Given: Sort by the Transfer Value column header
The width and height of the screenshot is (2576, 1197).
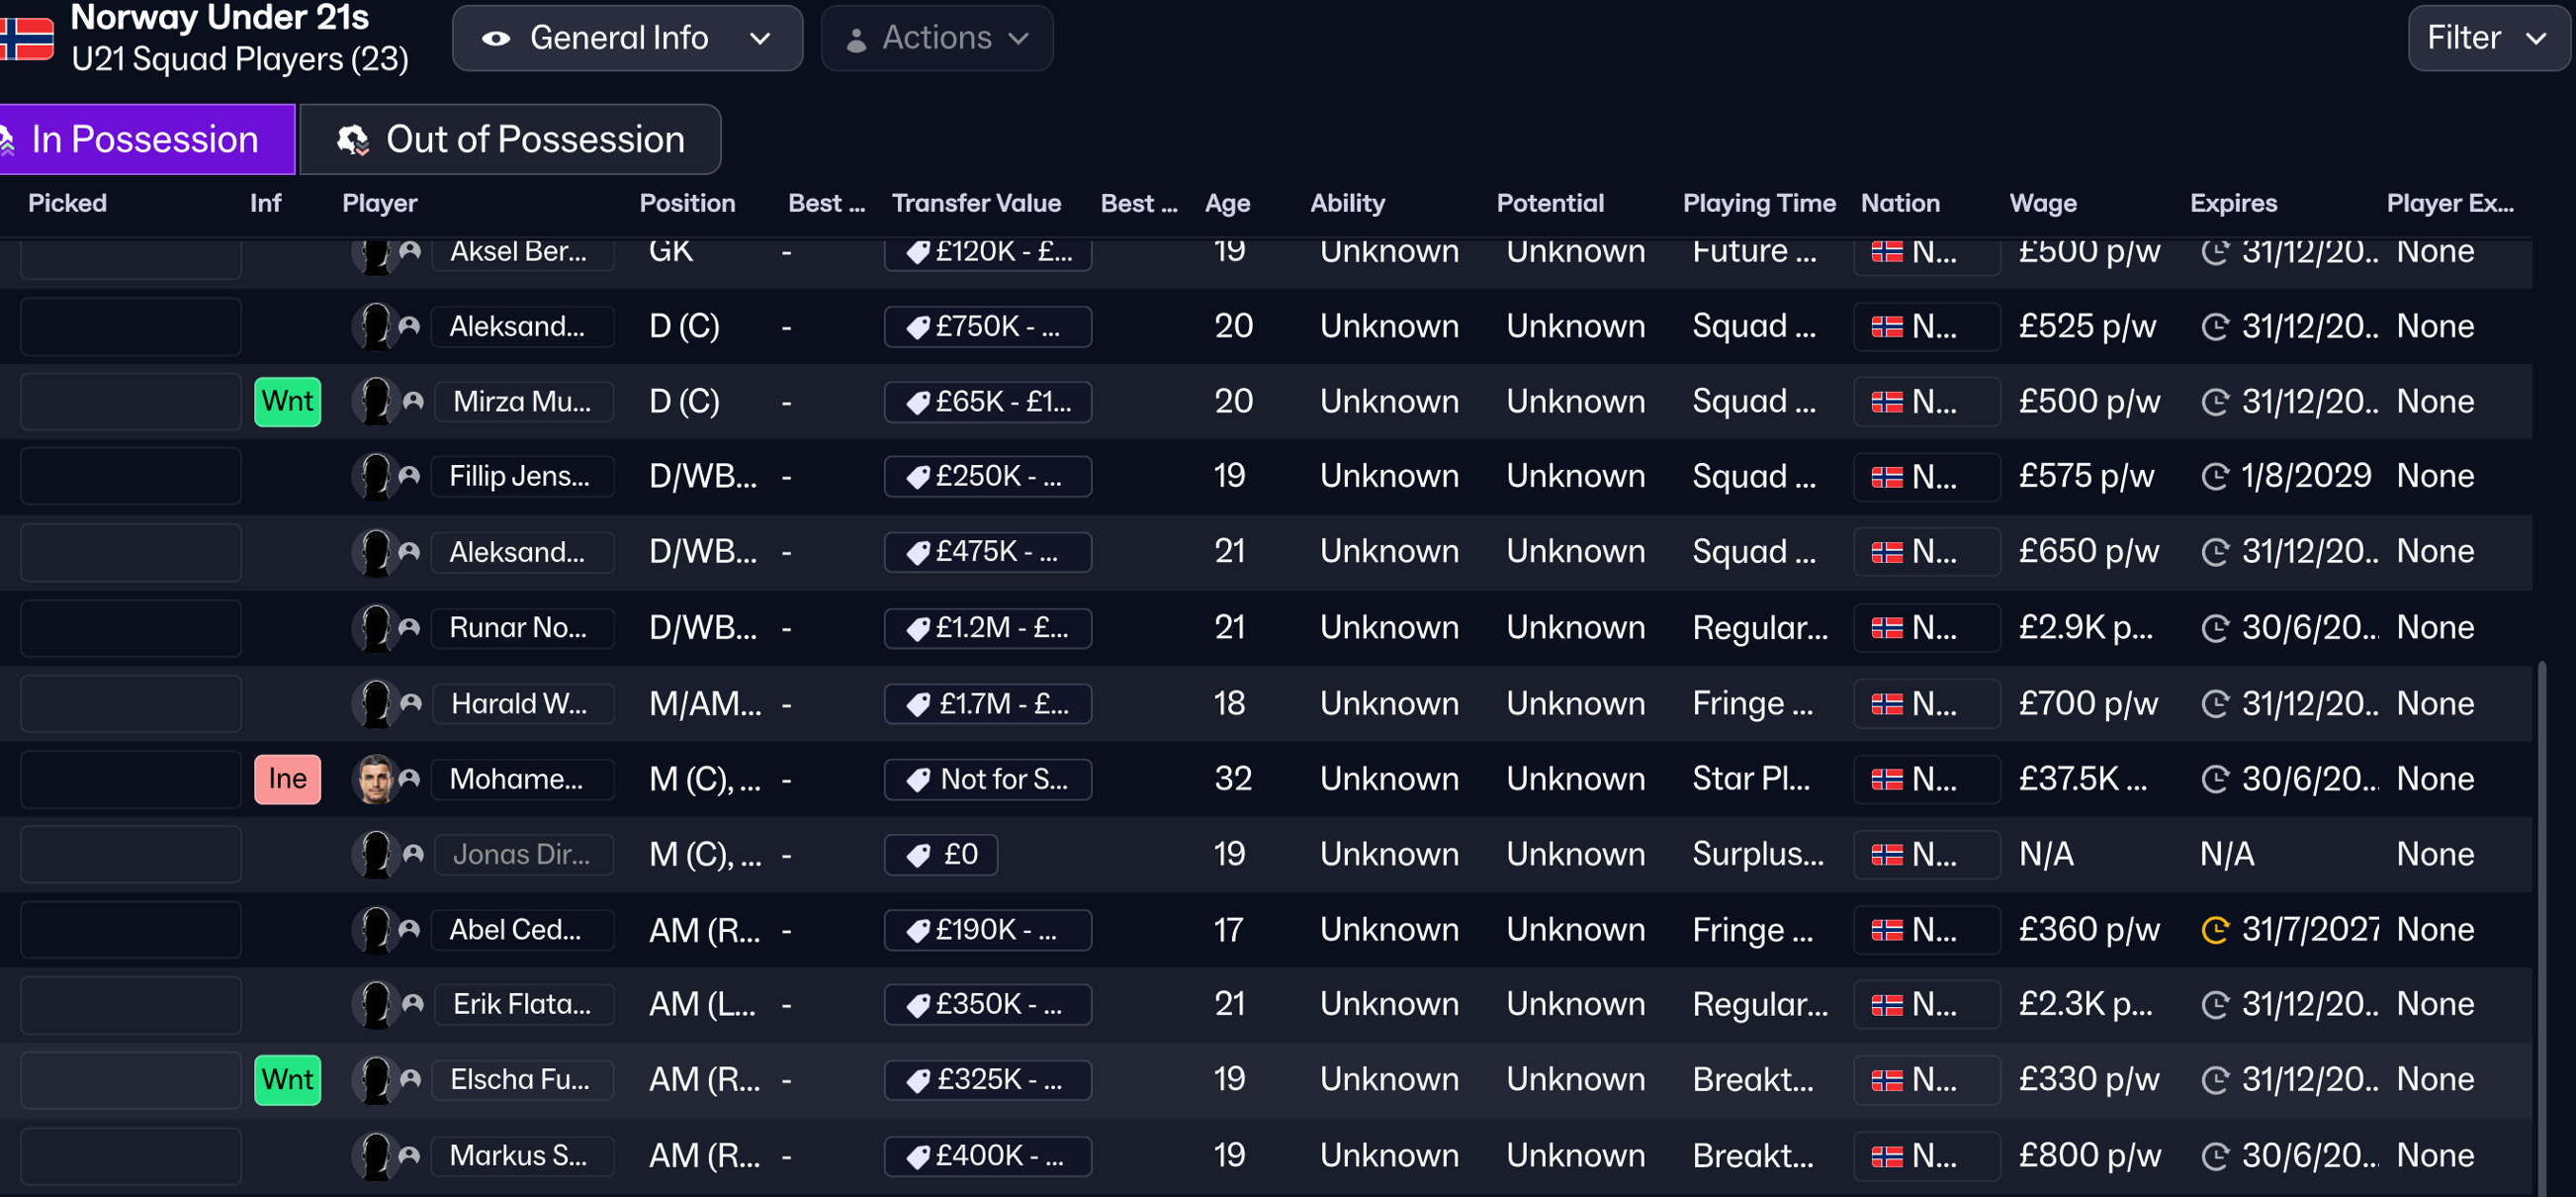Looking at the screenshot, I should point(975,203).
